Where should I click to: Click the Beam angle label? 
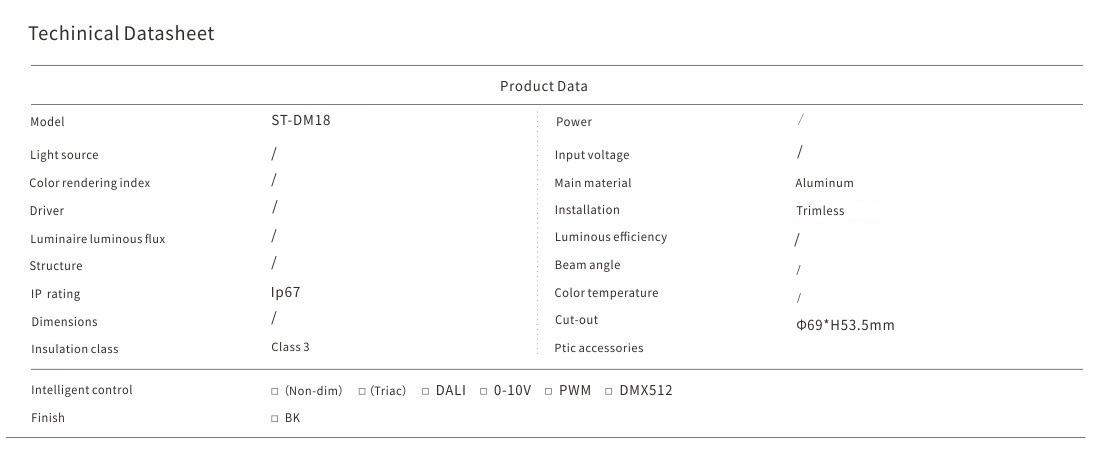click(587, 265)
